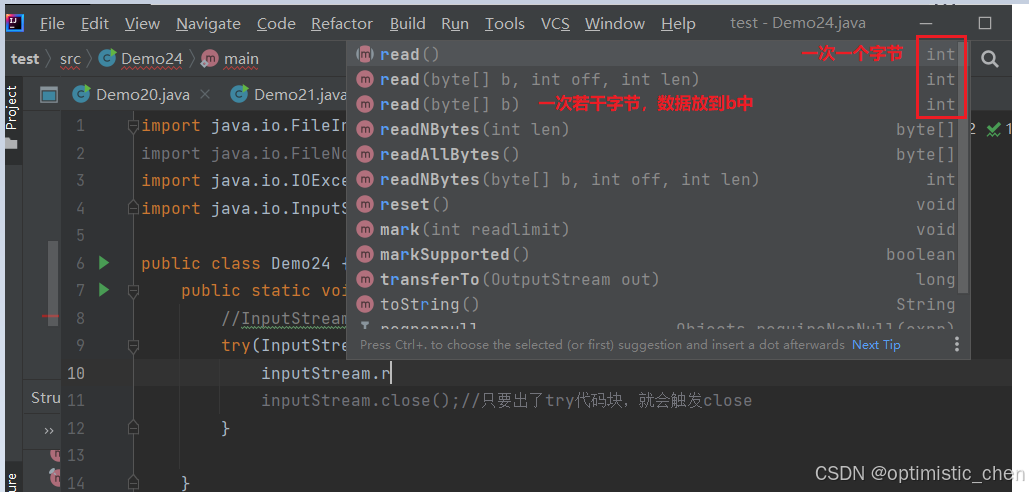The height and width of the screenshot is (492, 1029).
Task: Open the Help menu
Action: [678, 24]
